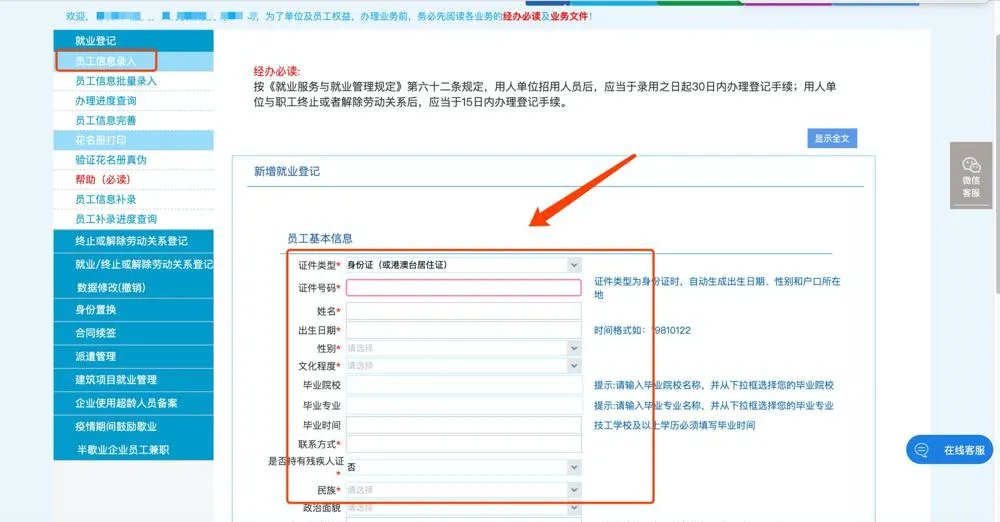
Task: Select 企业使用超龄人员备案 menu section
Action: pos(134,403)
